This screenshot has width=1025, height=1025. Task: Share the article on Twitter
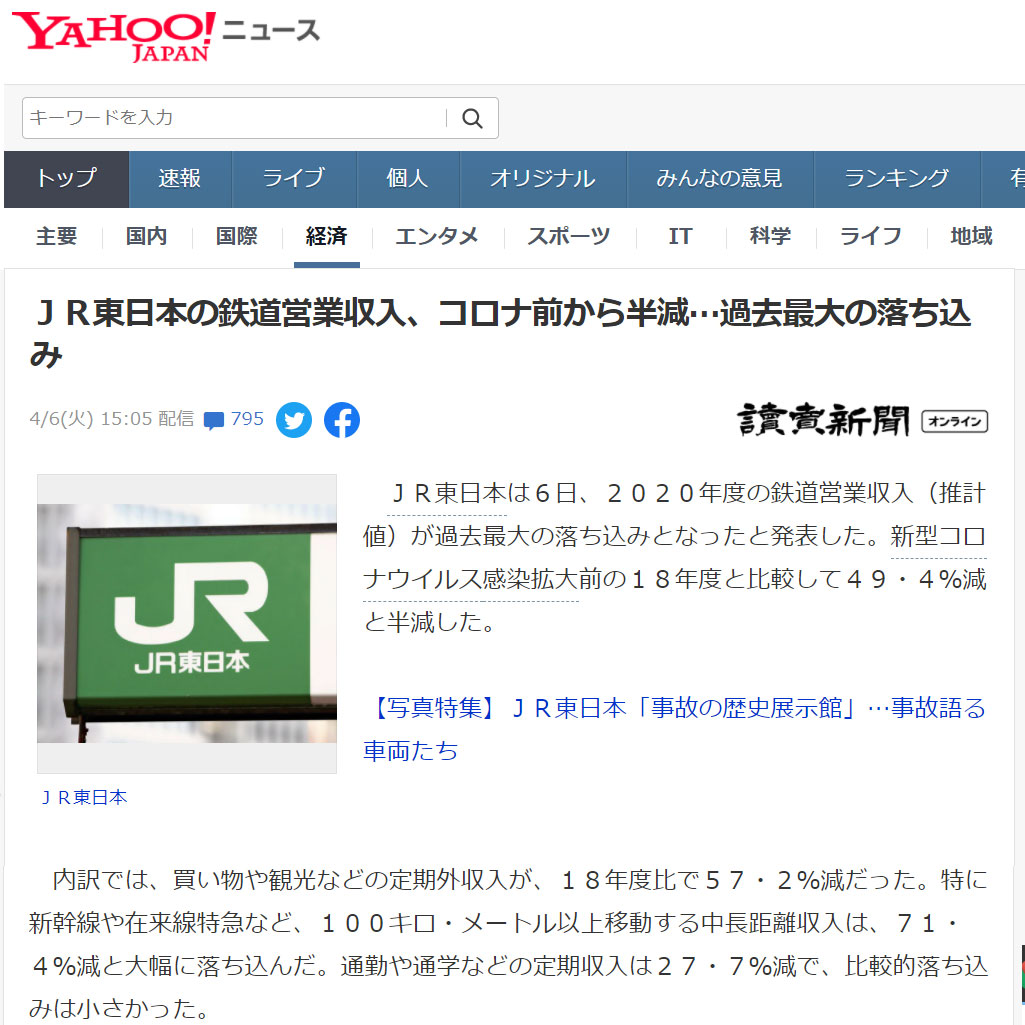(294, 420)
